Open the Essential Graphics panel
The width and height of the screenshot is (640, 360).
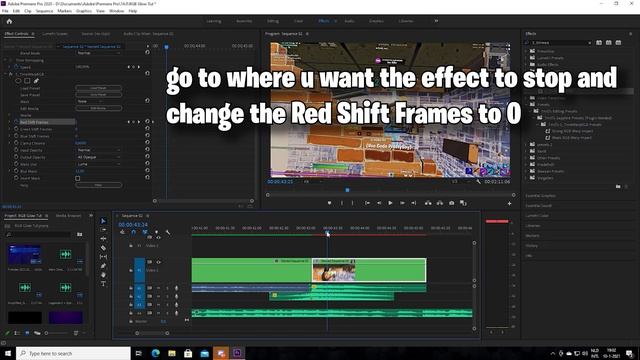point(540,196)
